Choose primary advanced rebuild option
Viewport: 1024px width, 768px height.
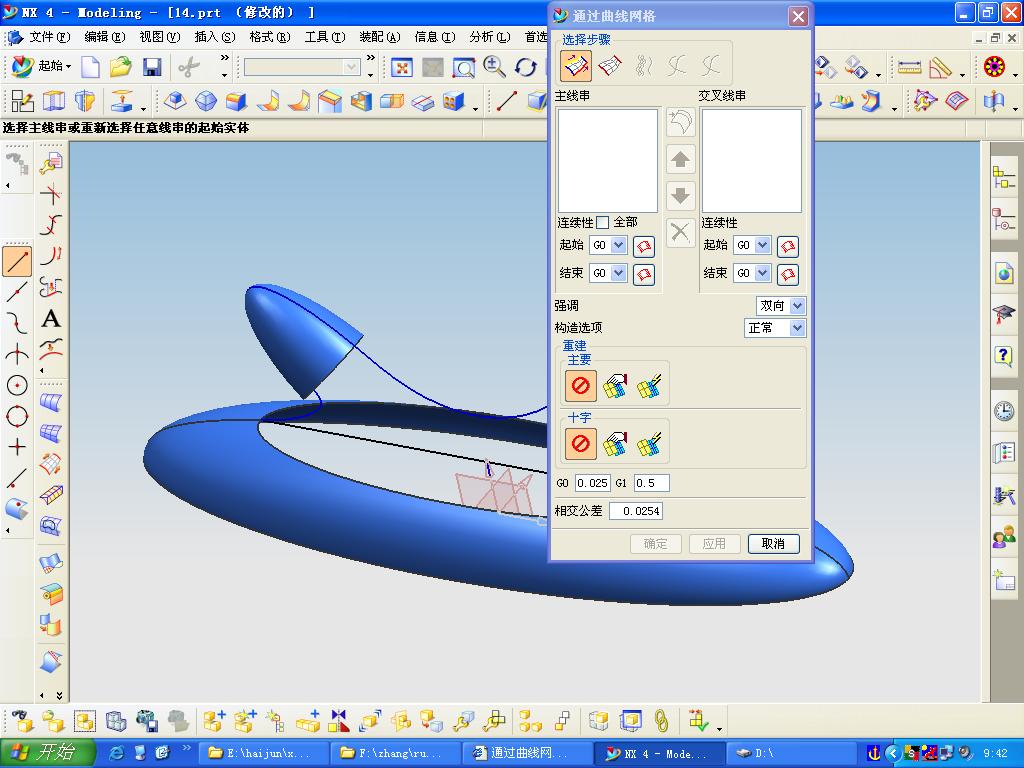coord(649,385)
